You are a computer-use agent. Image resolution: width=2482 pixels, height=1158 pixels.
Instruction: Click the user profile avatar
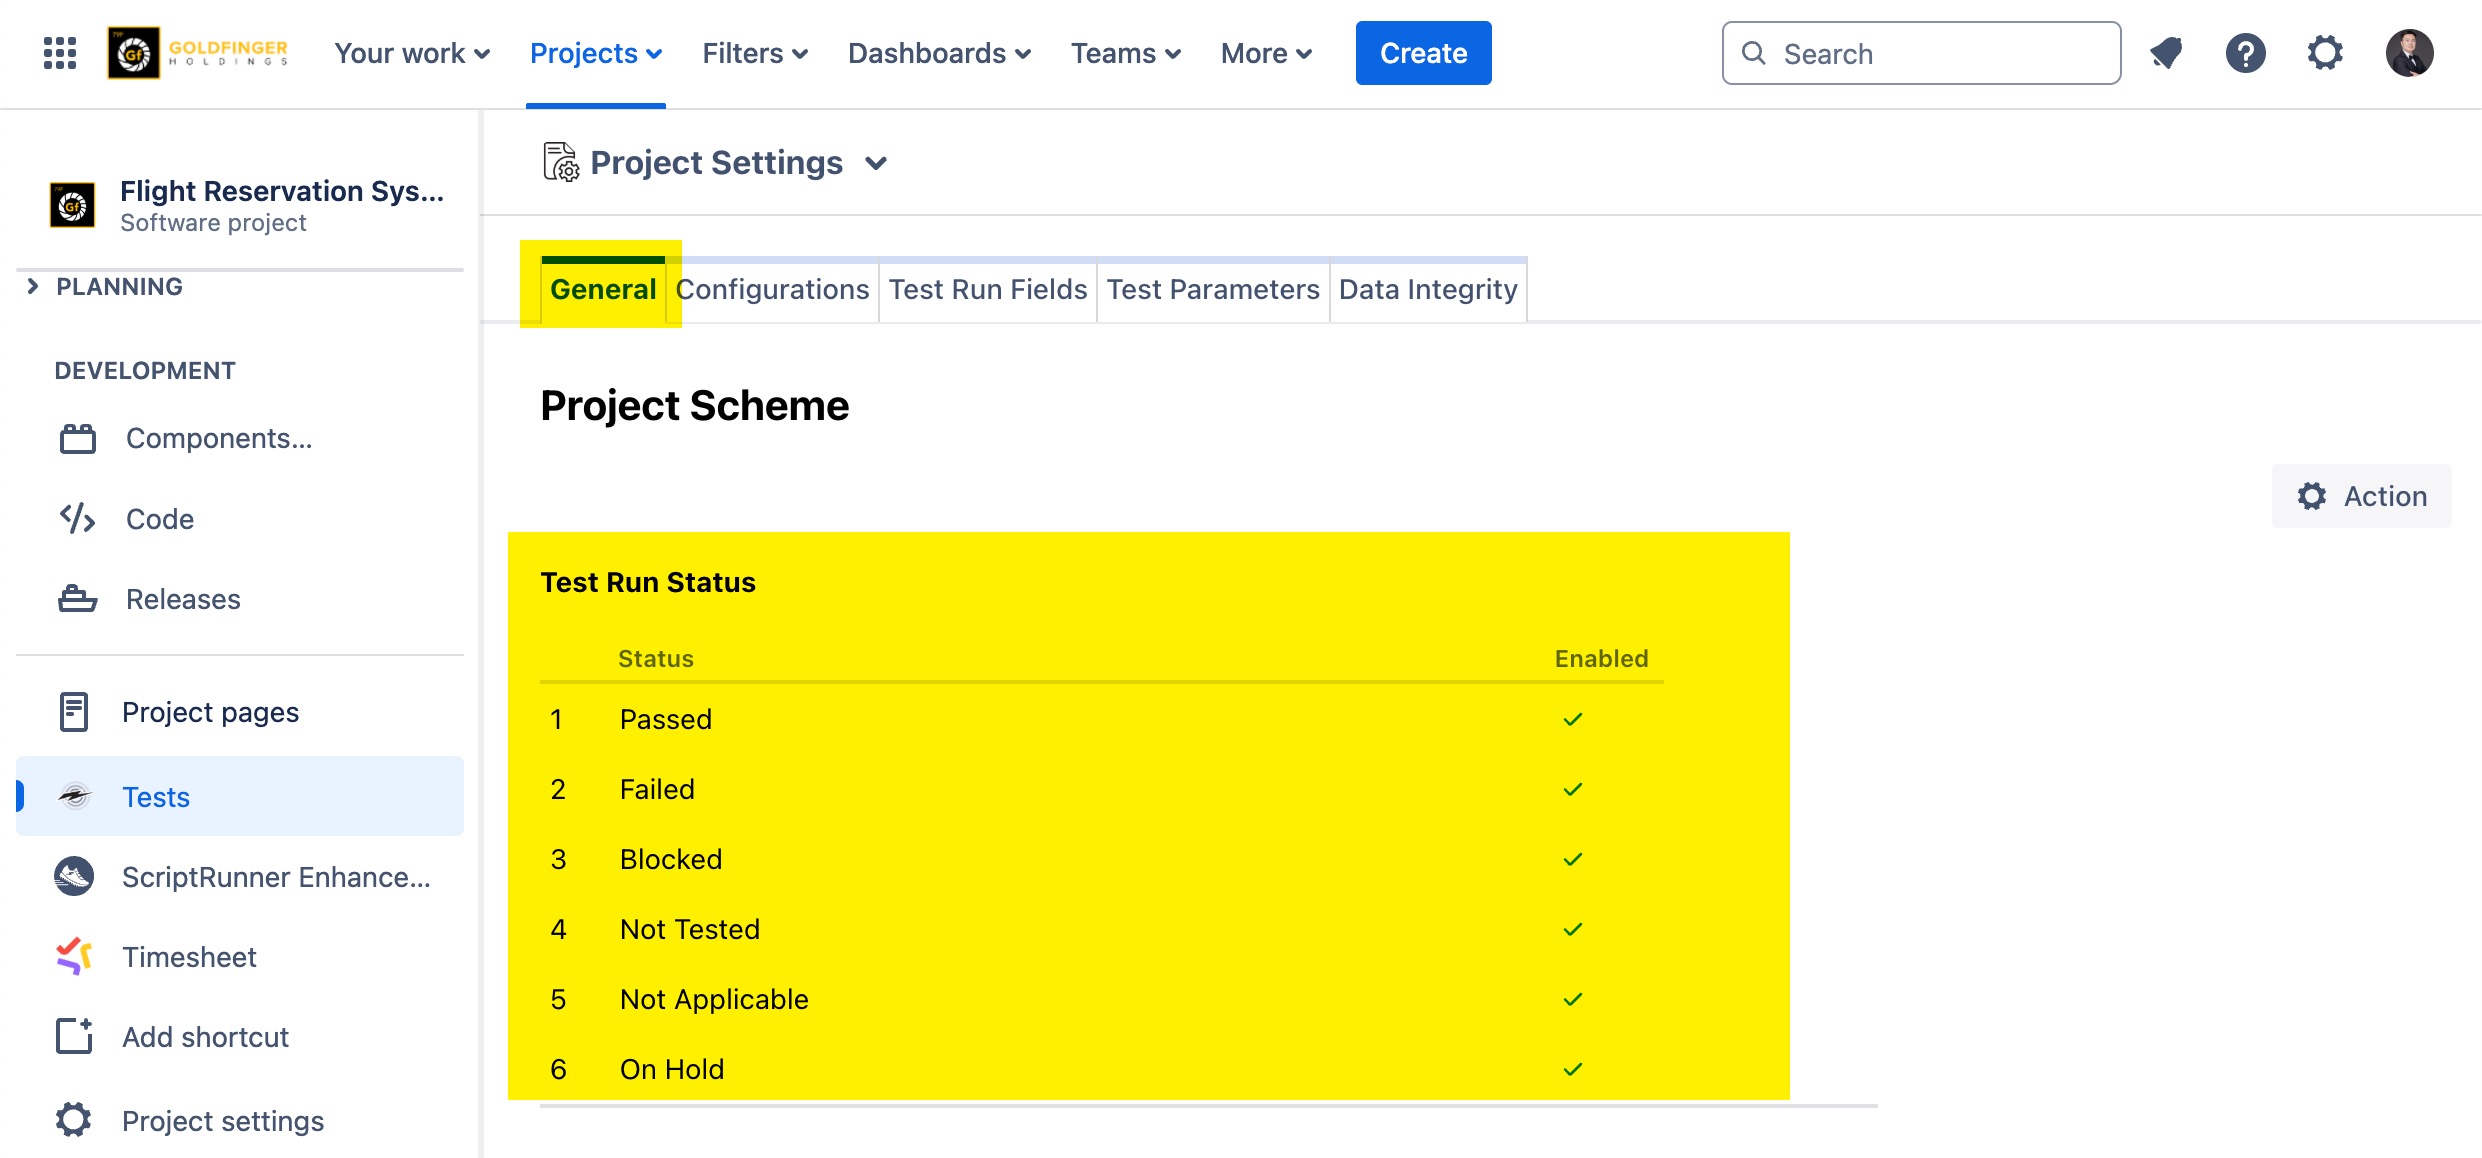(2409, 53)
